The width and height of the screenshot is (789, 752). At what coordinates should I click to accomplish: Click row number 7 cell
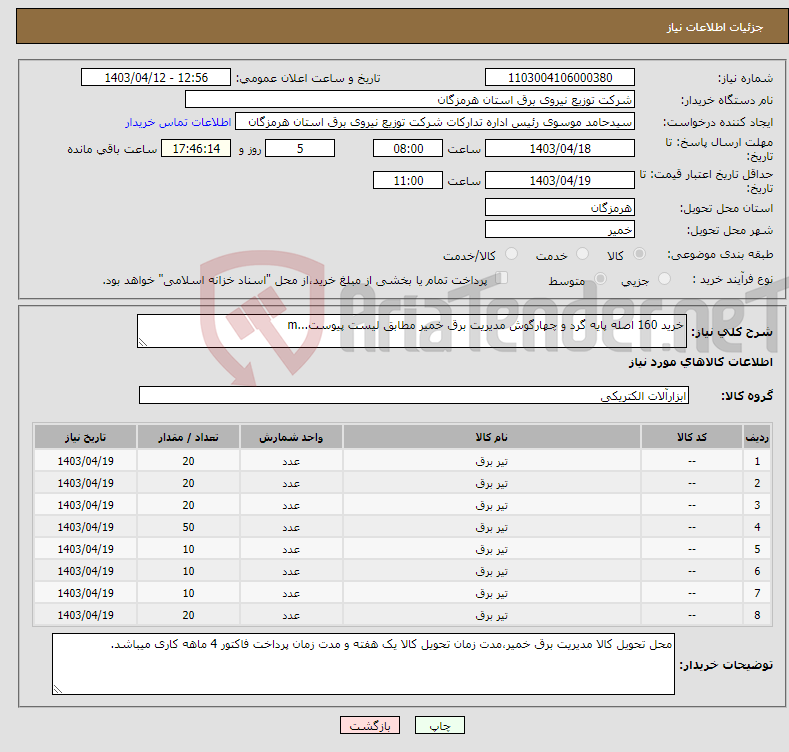click(757, 593)
